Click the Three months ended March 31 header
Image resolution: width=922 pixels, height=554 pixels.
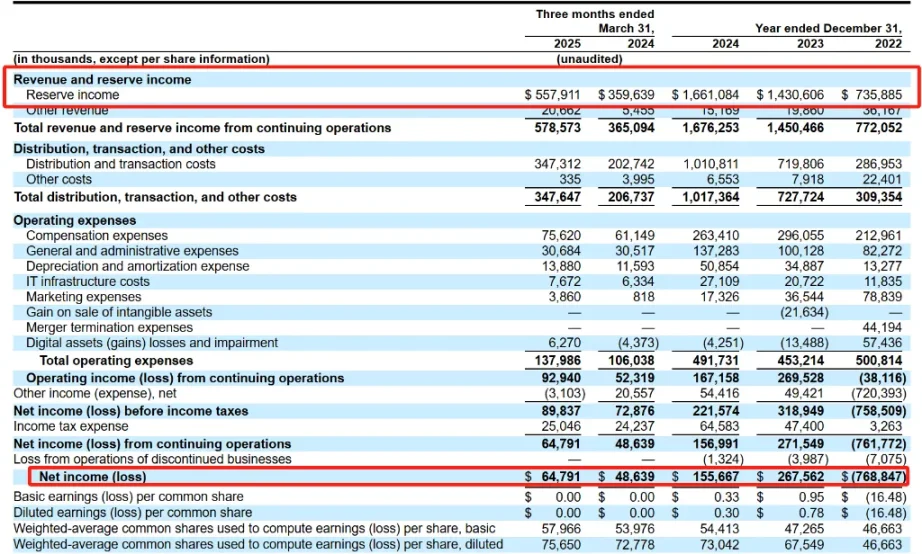[595, 21]
